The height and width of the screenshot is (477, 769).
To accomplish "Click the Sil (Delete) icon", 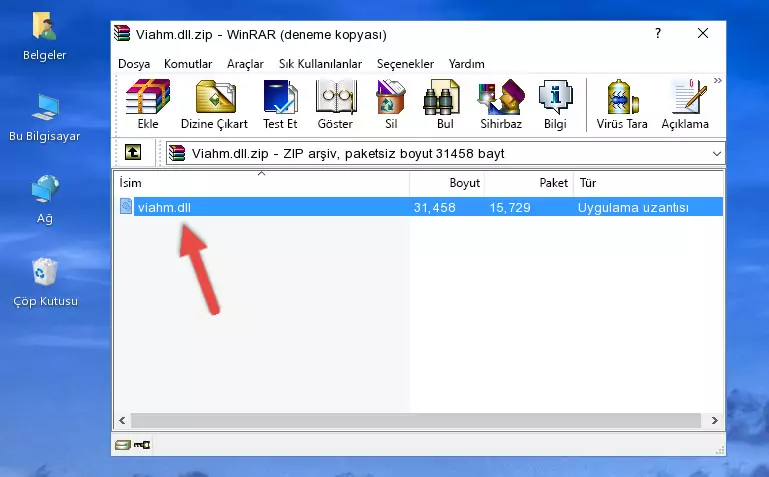I will point(391,104).
